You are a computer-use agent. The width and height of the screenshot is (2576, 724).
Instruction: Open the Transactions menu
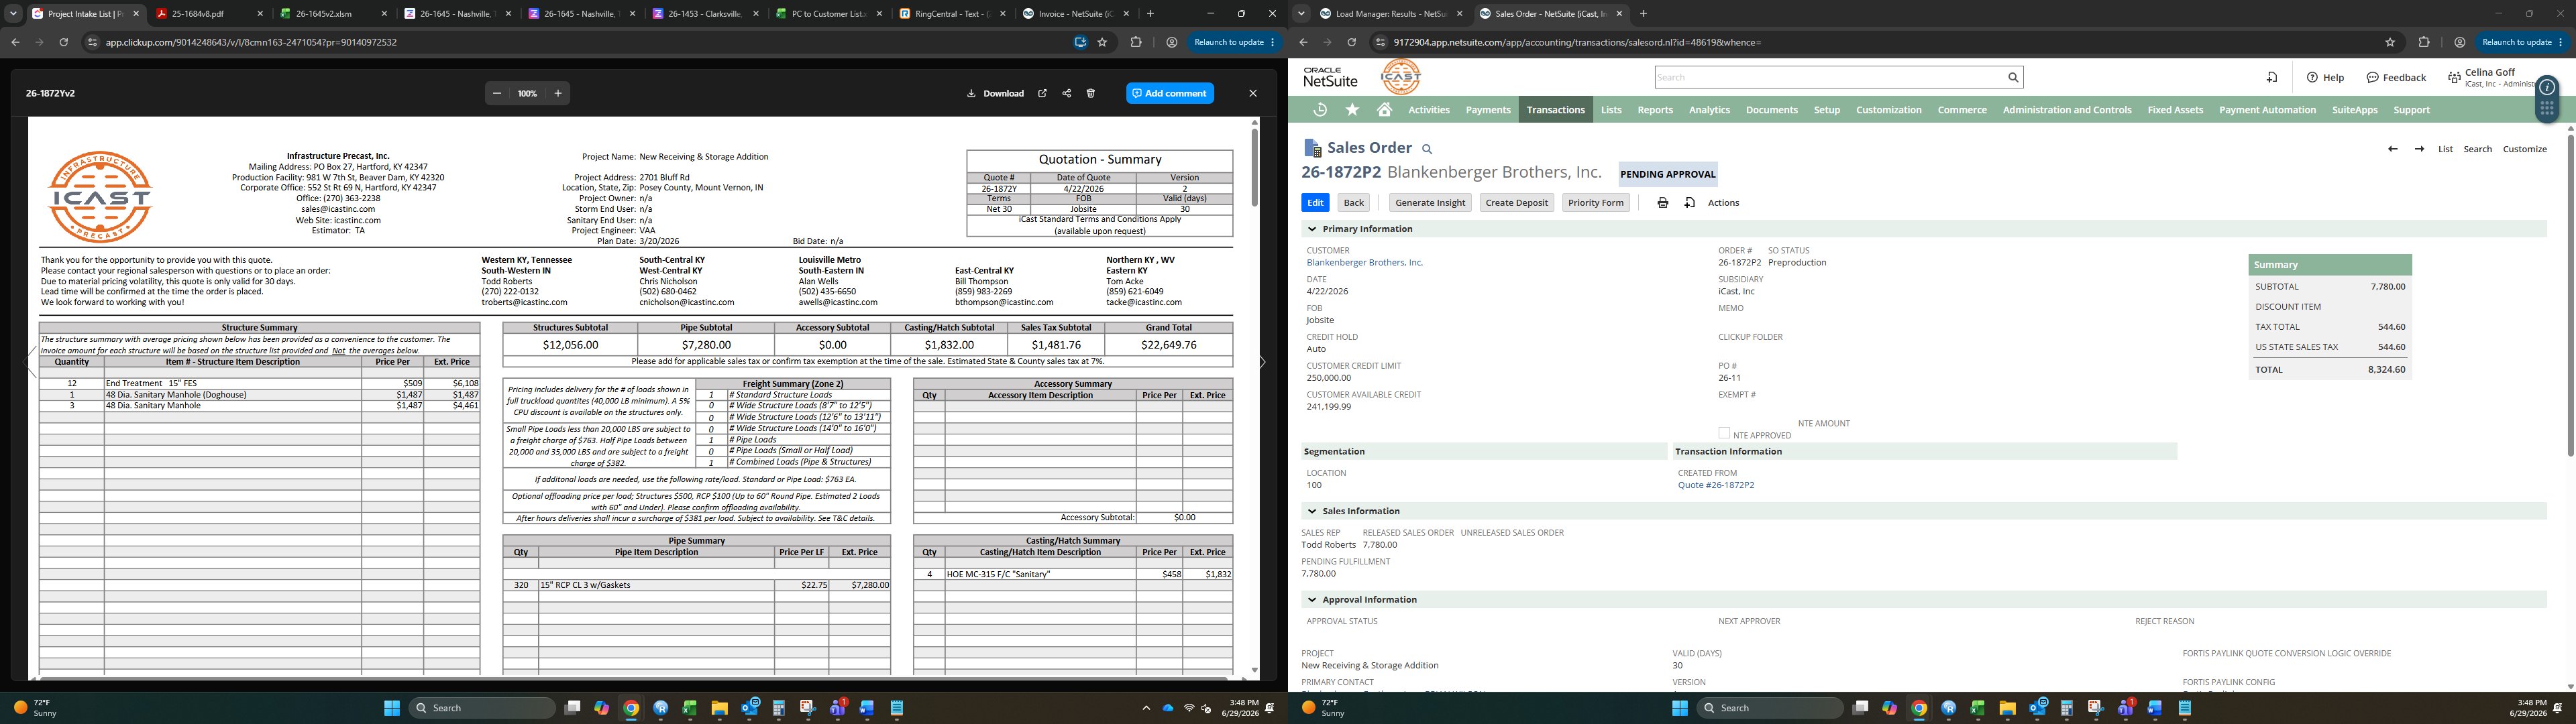(1556, 110)
